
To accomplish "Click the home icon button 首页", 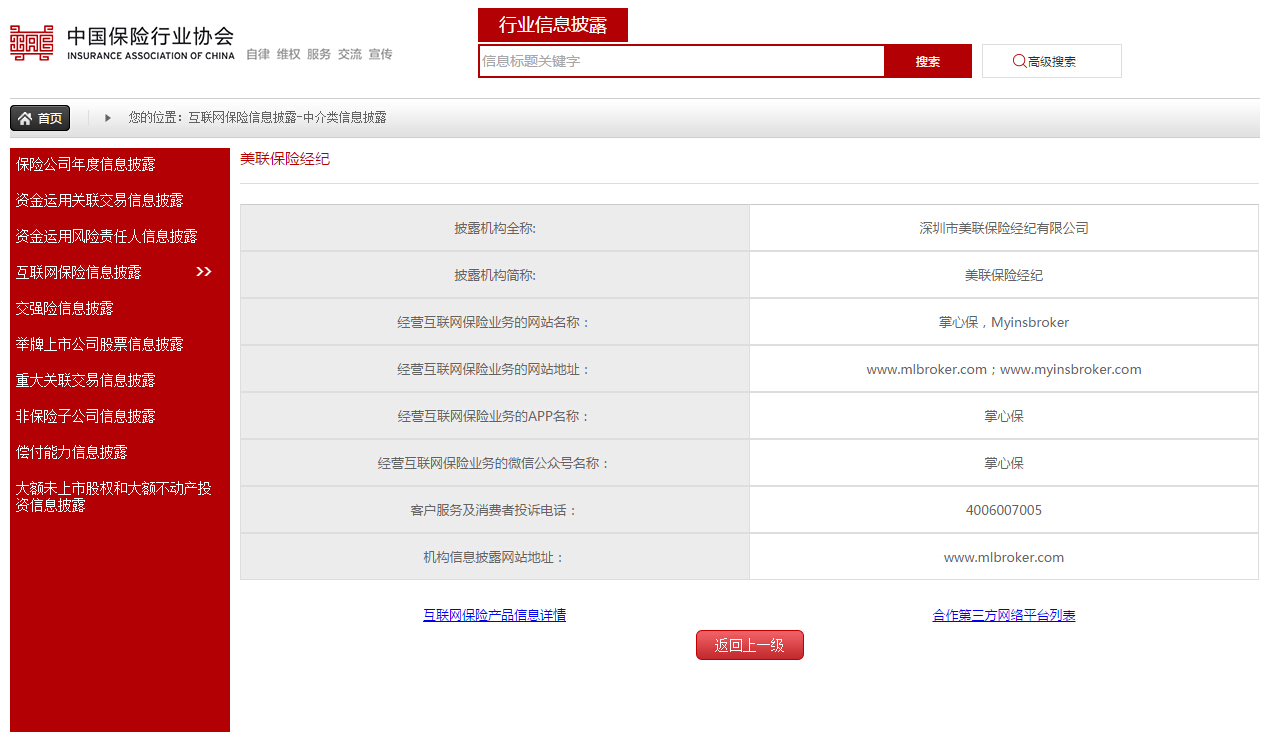I will tap(40, 118).
